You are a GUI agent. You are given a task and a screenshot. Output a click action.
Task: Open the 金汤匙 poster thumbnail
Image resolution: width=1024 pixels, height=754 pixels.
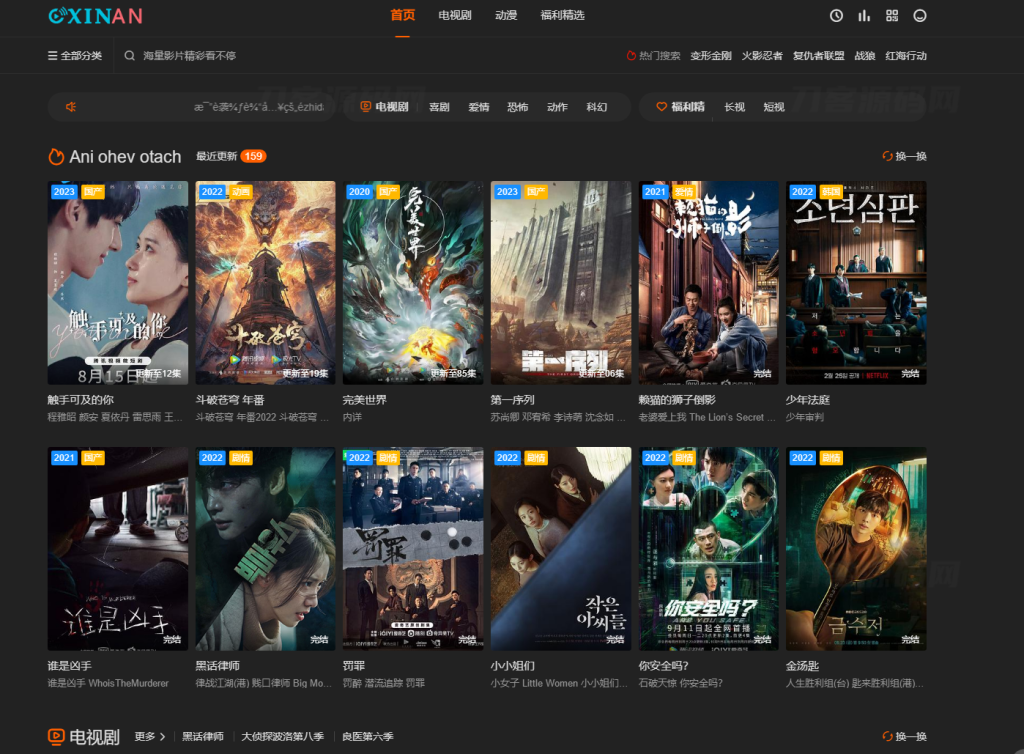[856, 549]
